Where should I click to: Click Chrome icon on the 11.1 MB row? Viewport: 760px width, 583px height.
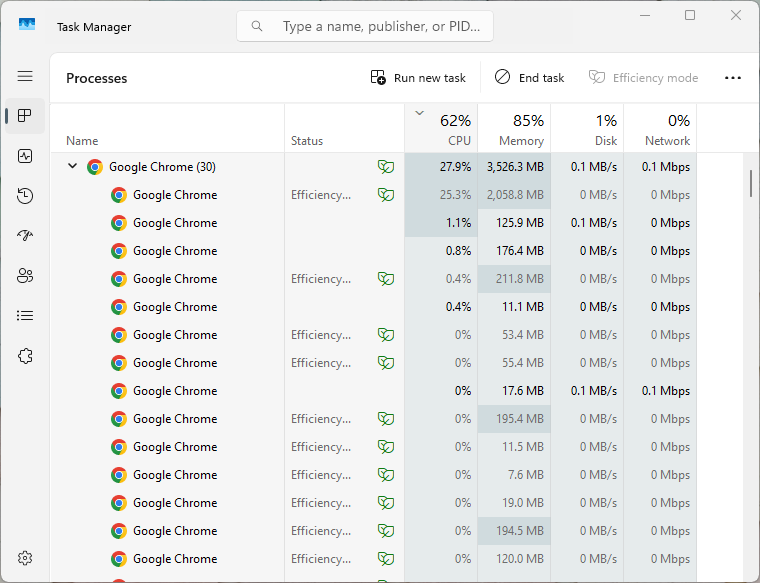tap(119, 307)
